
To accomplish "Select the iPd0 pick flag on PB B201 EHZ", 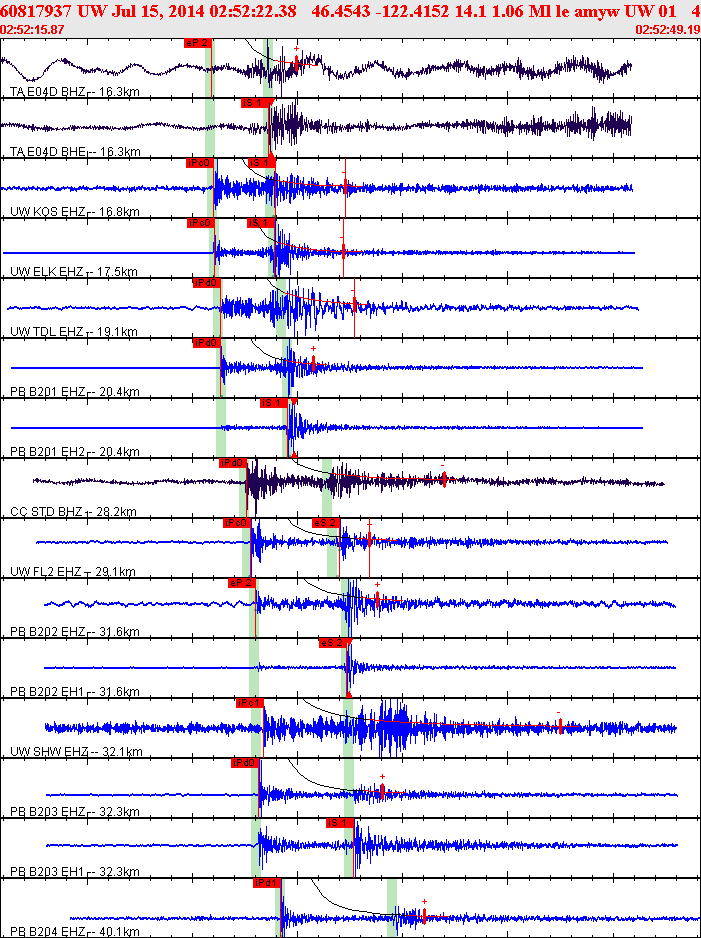I will click(207, 343).
